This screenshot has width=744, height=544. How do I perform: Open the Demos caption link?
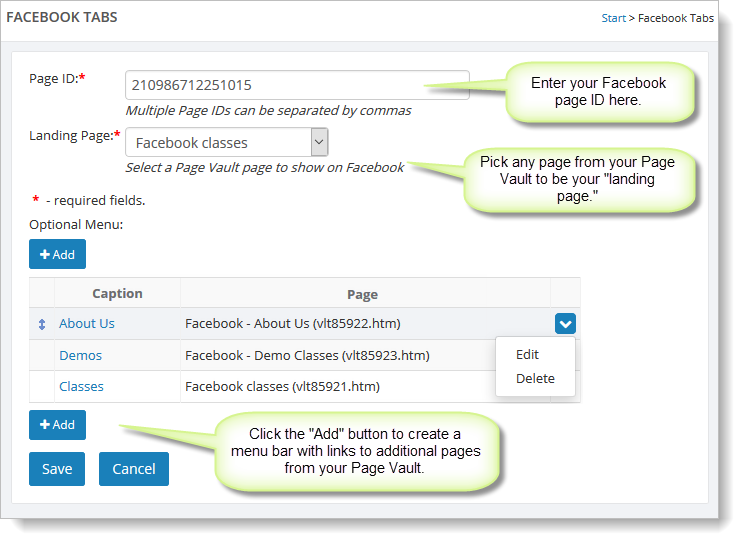pyautogui.click(x=81, y=356)
